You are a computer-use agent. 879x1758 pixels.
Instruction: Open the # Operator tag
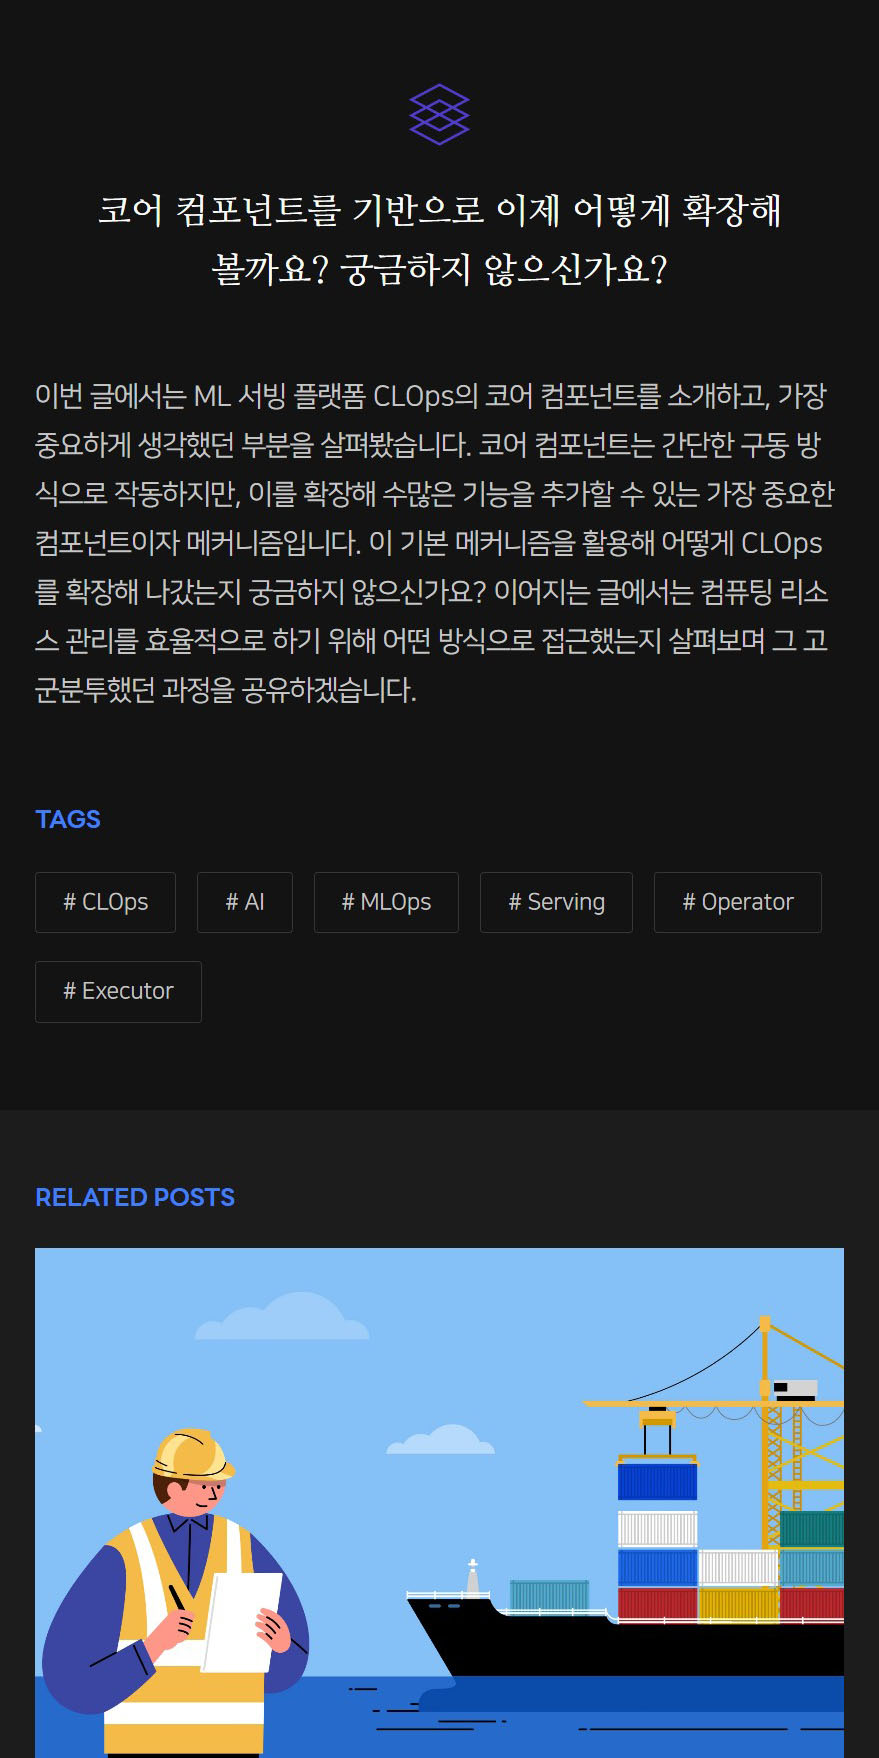pyautogui.click(x=738, y=902)
